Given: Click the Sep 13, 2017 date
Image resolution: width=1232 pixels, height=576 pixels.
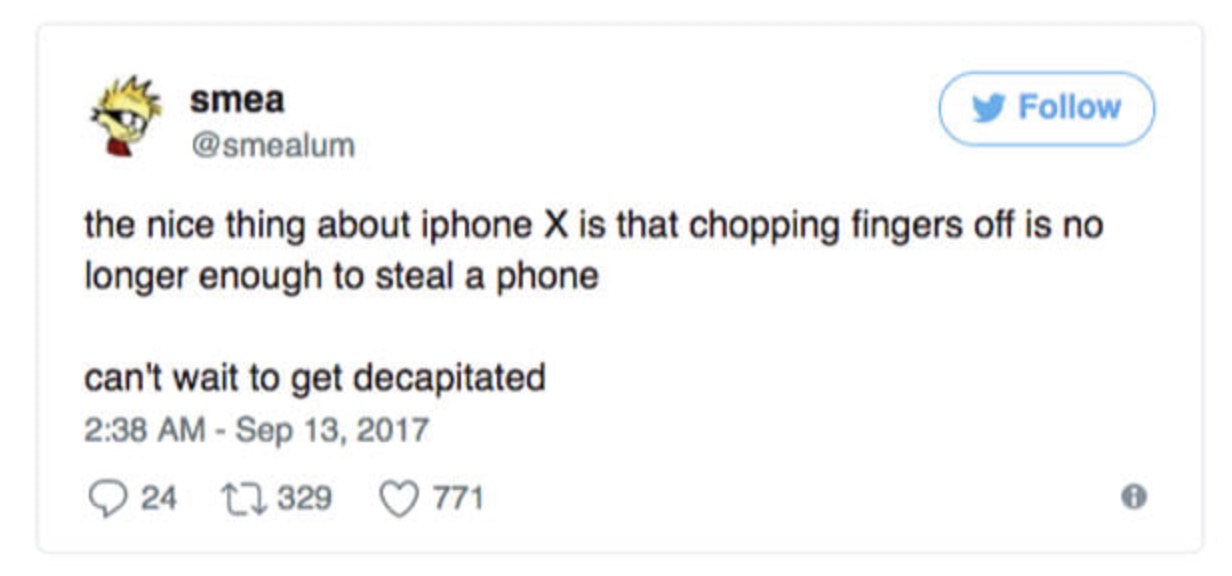Looking at the screenshot, I should 318,431.
